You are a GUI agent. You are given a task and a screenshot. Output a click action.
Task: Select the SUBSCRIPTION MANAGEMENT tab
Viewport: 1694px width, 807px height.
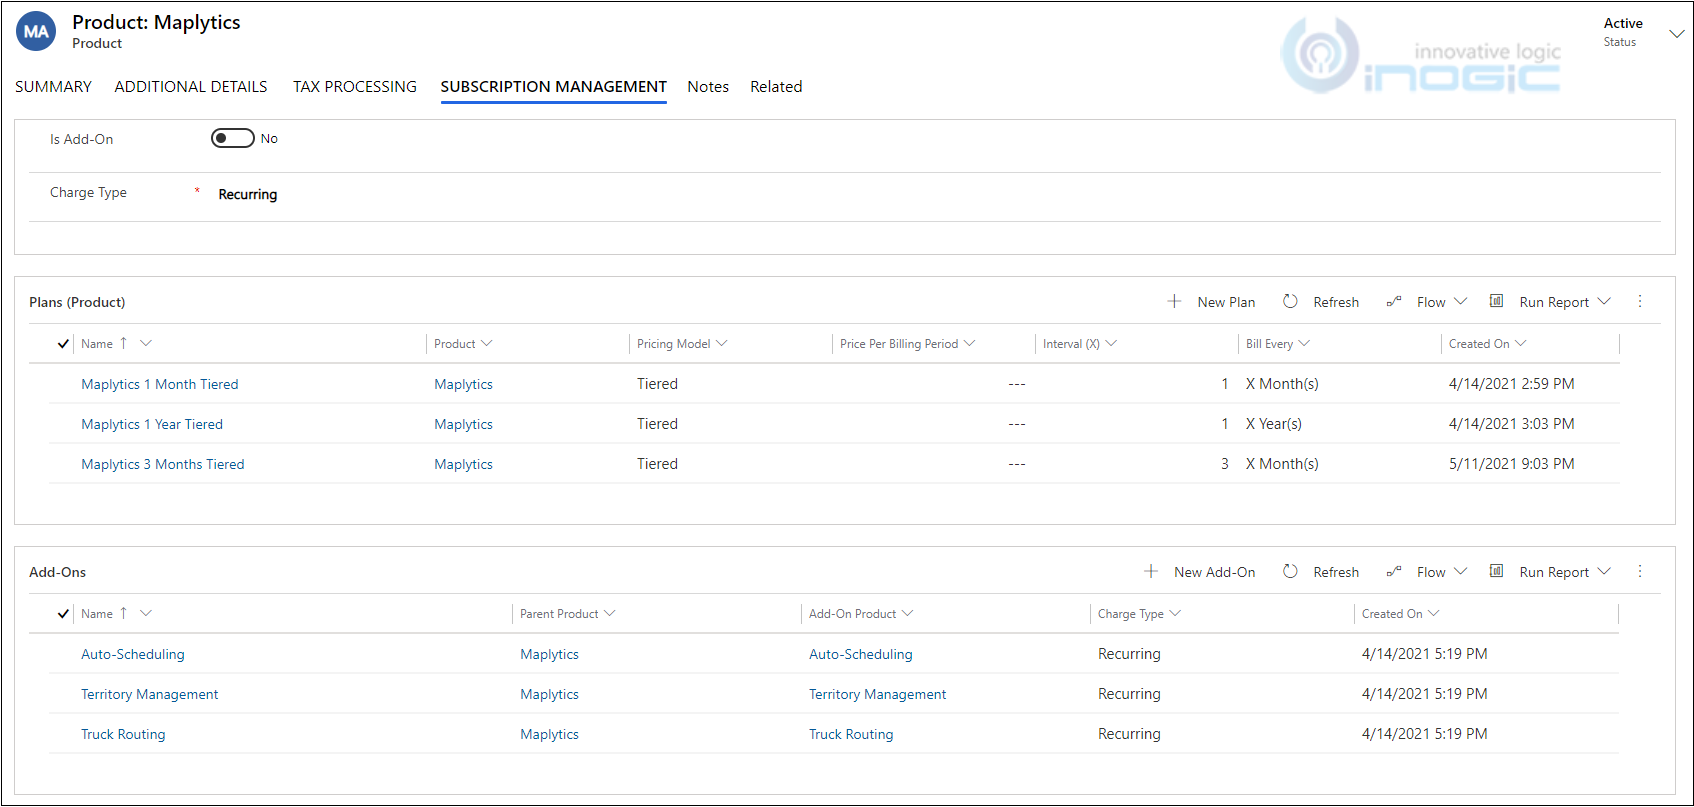[x=554, y=87]
